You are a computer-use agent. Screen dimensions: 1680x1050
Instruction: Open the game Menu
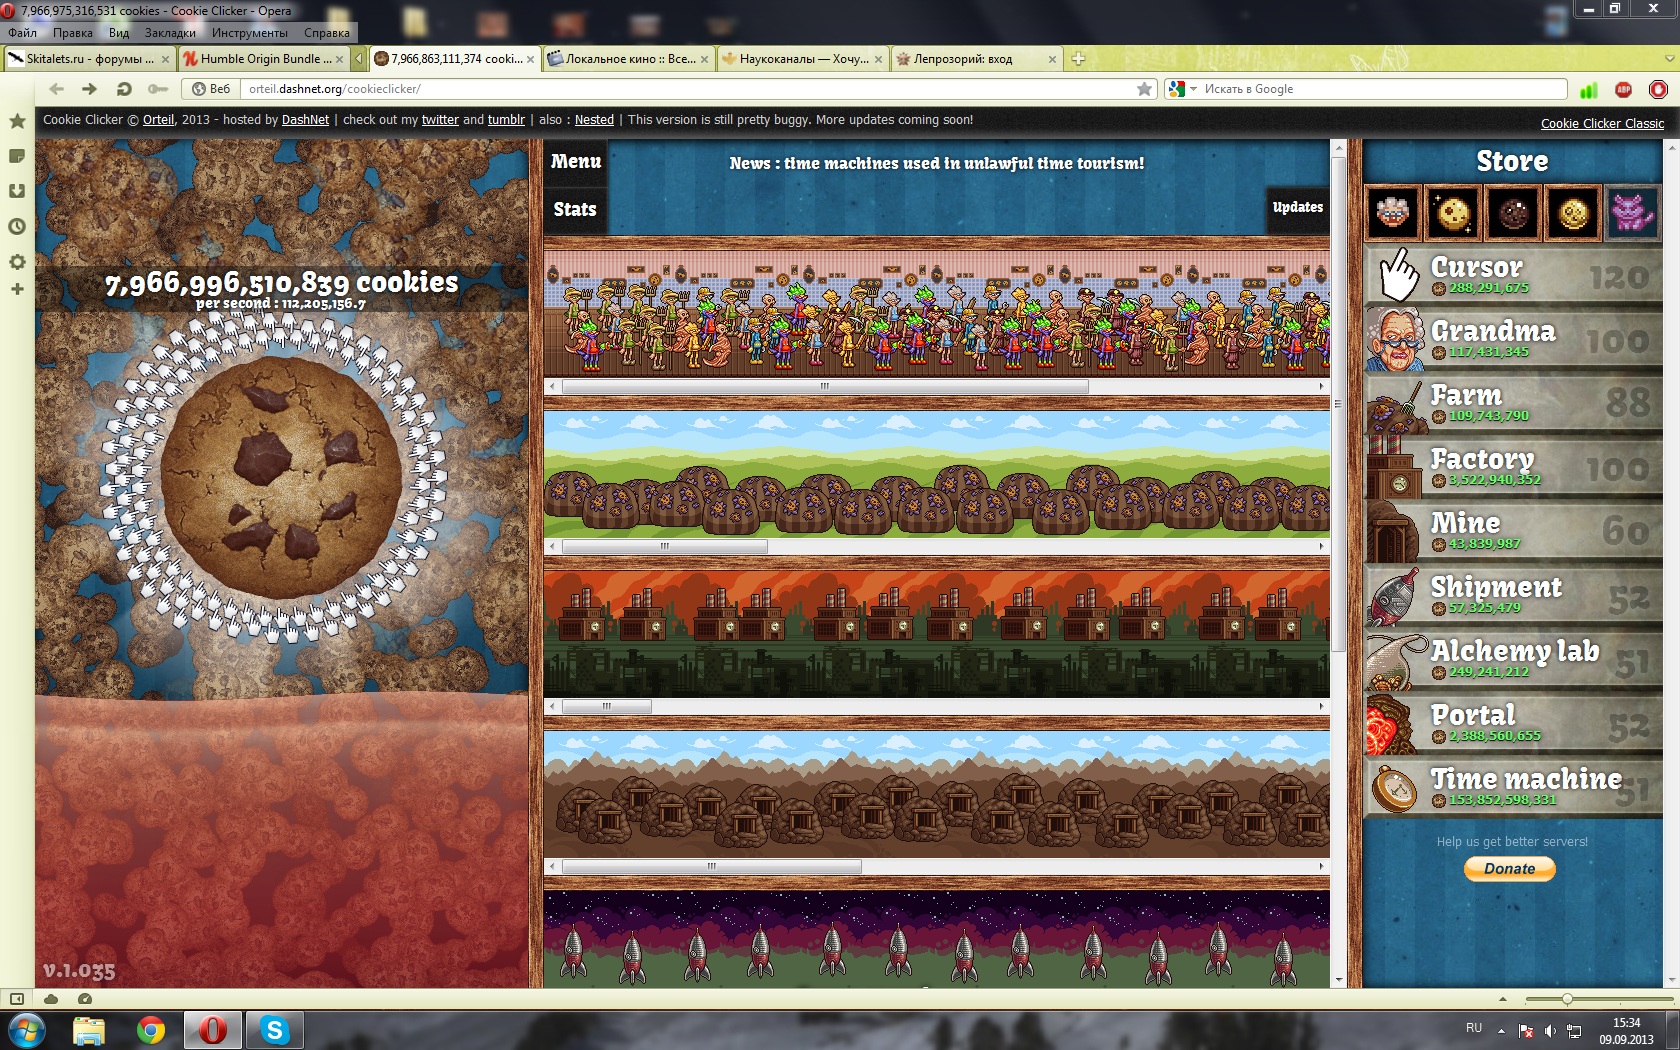[x=576, y=162]
